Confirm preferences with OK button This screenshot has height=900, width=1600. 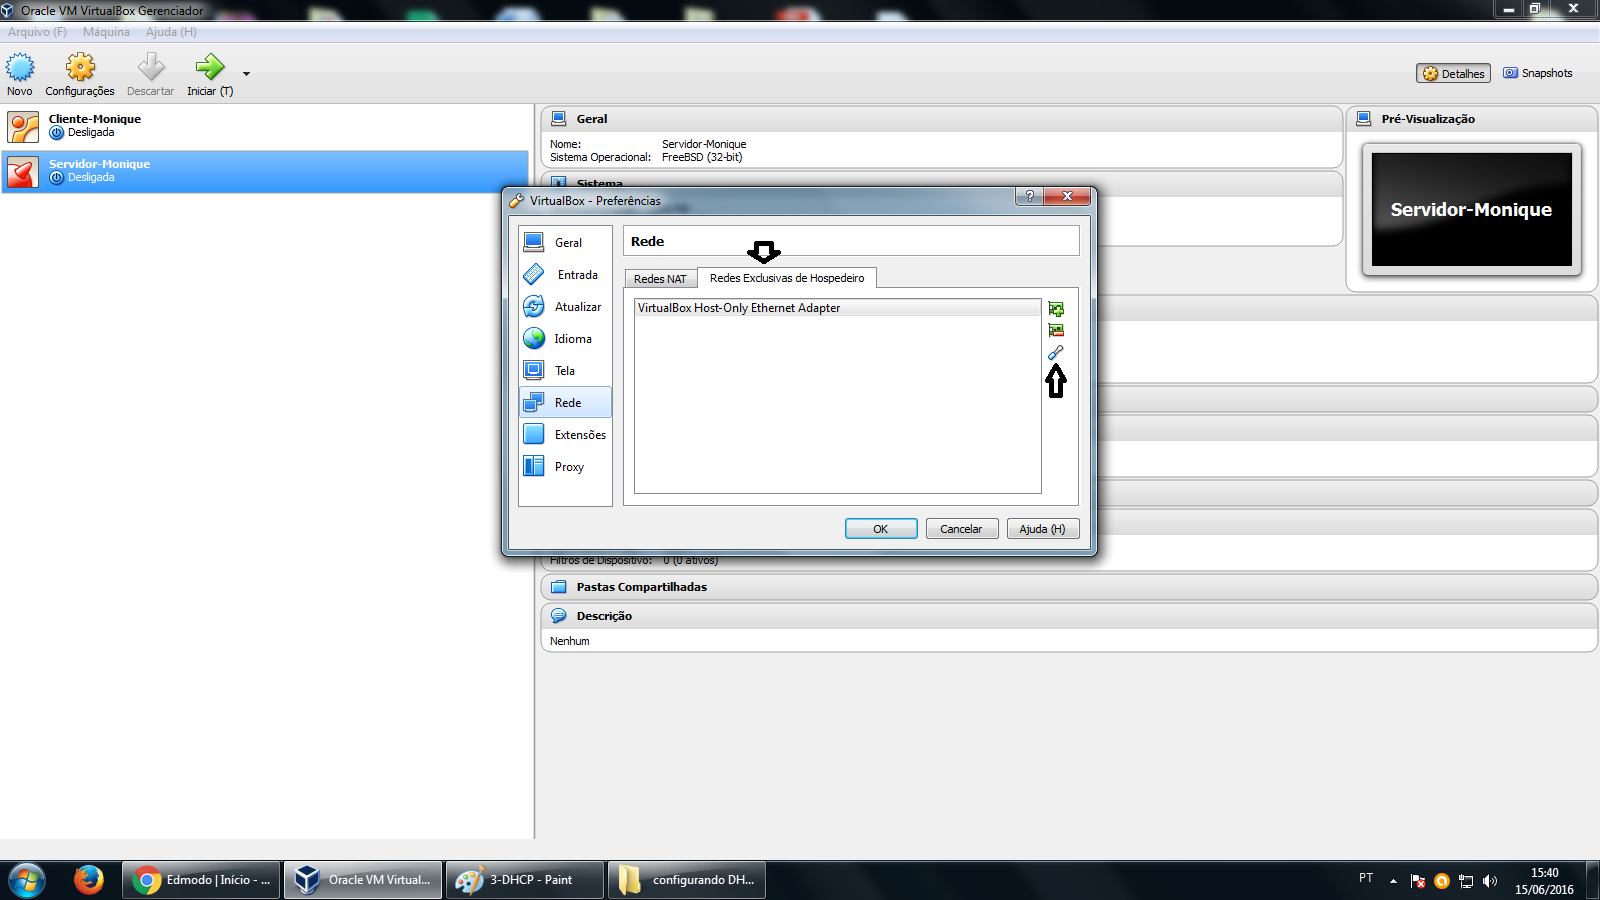point(881,529)
